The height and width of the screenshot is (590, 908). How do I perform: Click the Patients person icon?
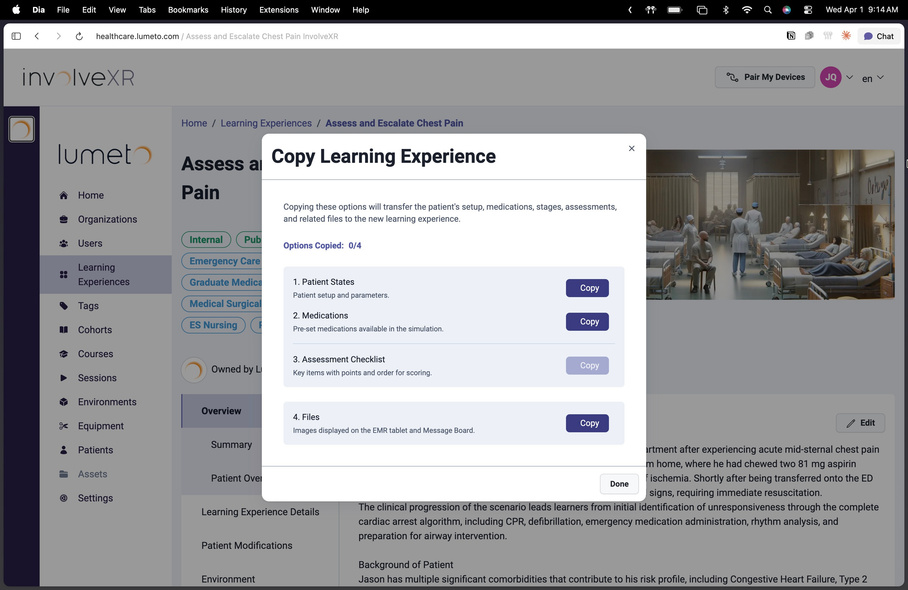click(64, 450)
